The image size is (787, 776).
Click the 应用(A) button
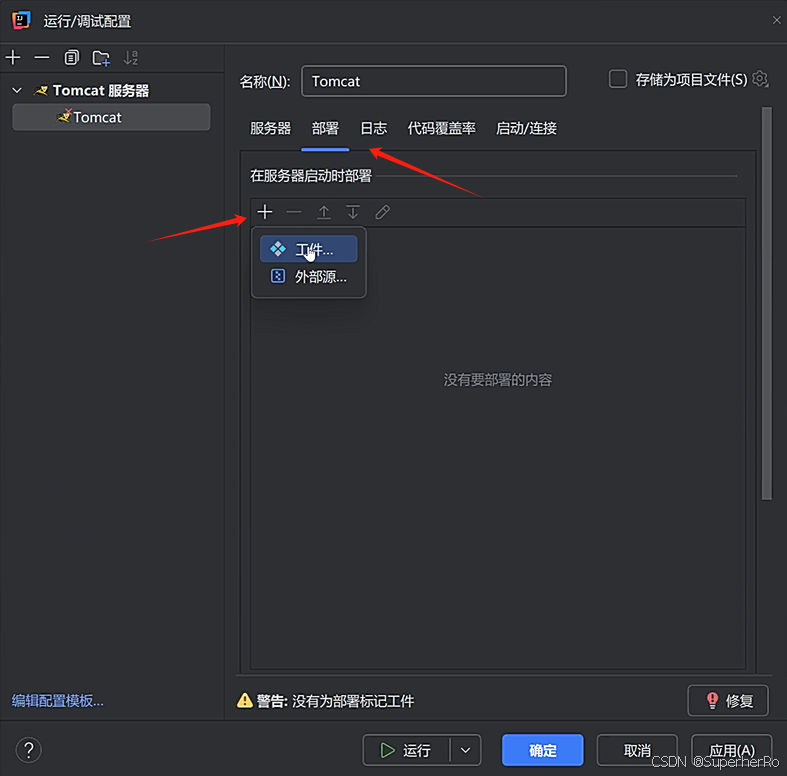(x=732, y=750)
